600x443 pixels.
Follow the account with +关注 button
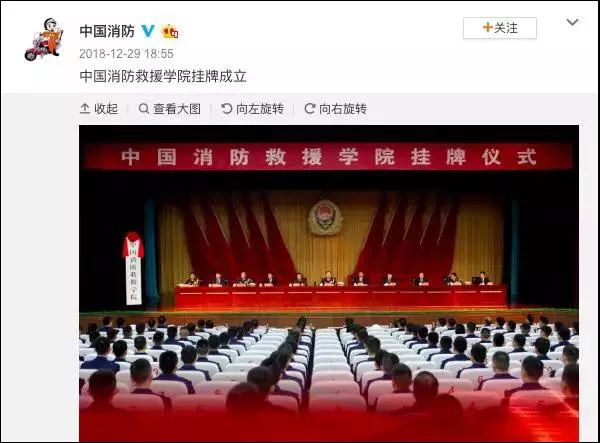[500, 28]
